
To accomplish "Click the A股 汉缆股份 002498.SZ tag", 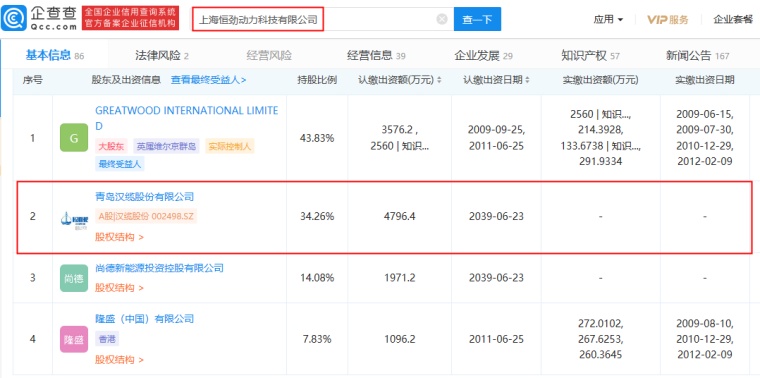I will [x=146, y=217].
